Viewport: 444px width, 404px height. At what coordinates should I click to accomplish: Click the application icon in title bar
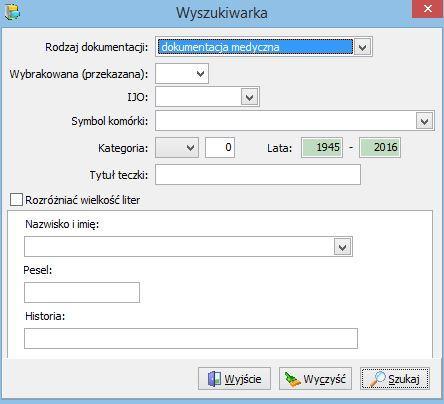click(x=12, y=12)
